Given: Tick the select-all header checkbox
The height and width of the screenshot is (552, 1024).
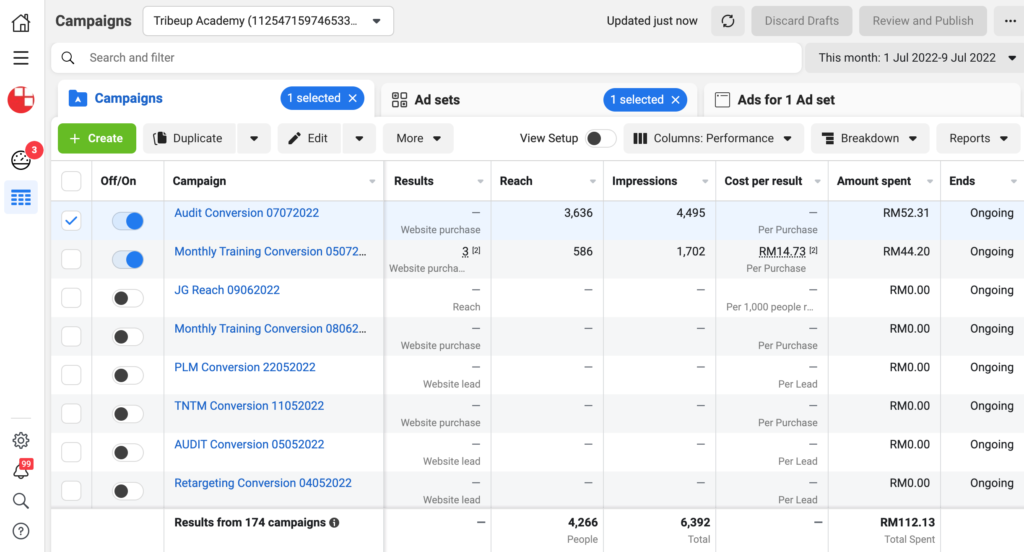Looking at the screenshot, I should pyautogui.click(x=71, y=181).
